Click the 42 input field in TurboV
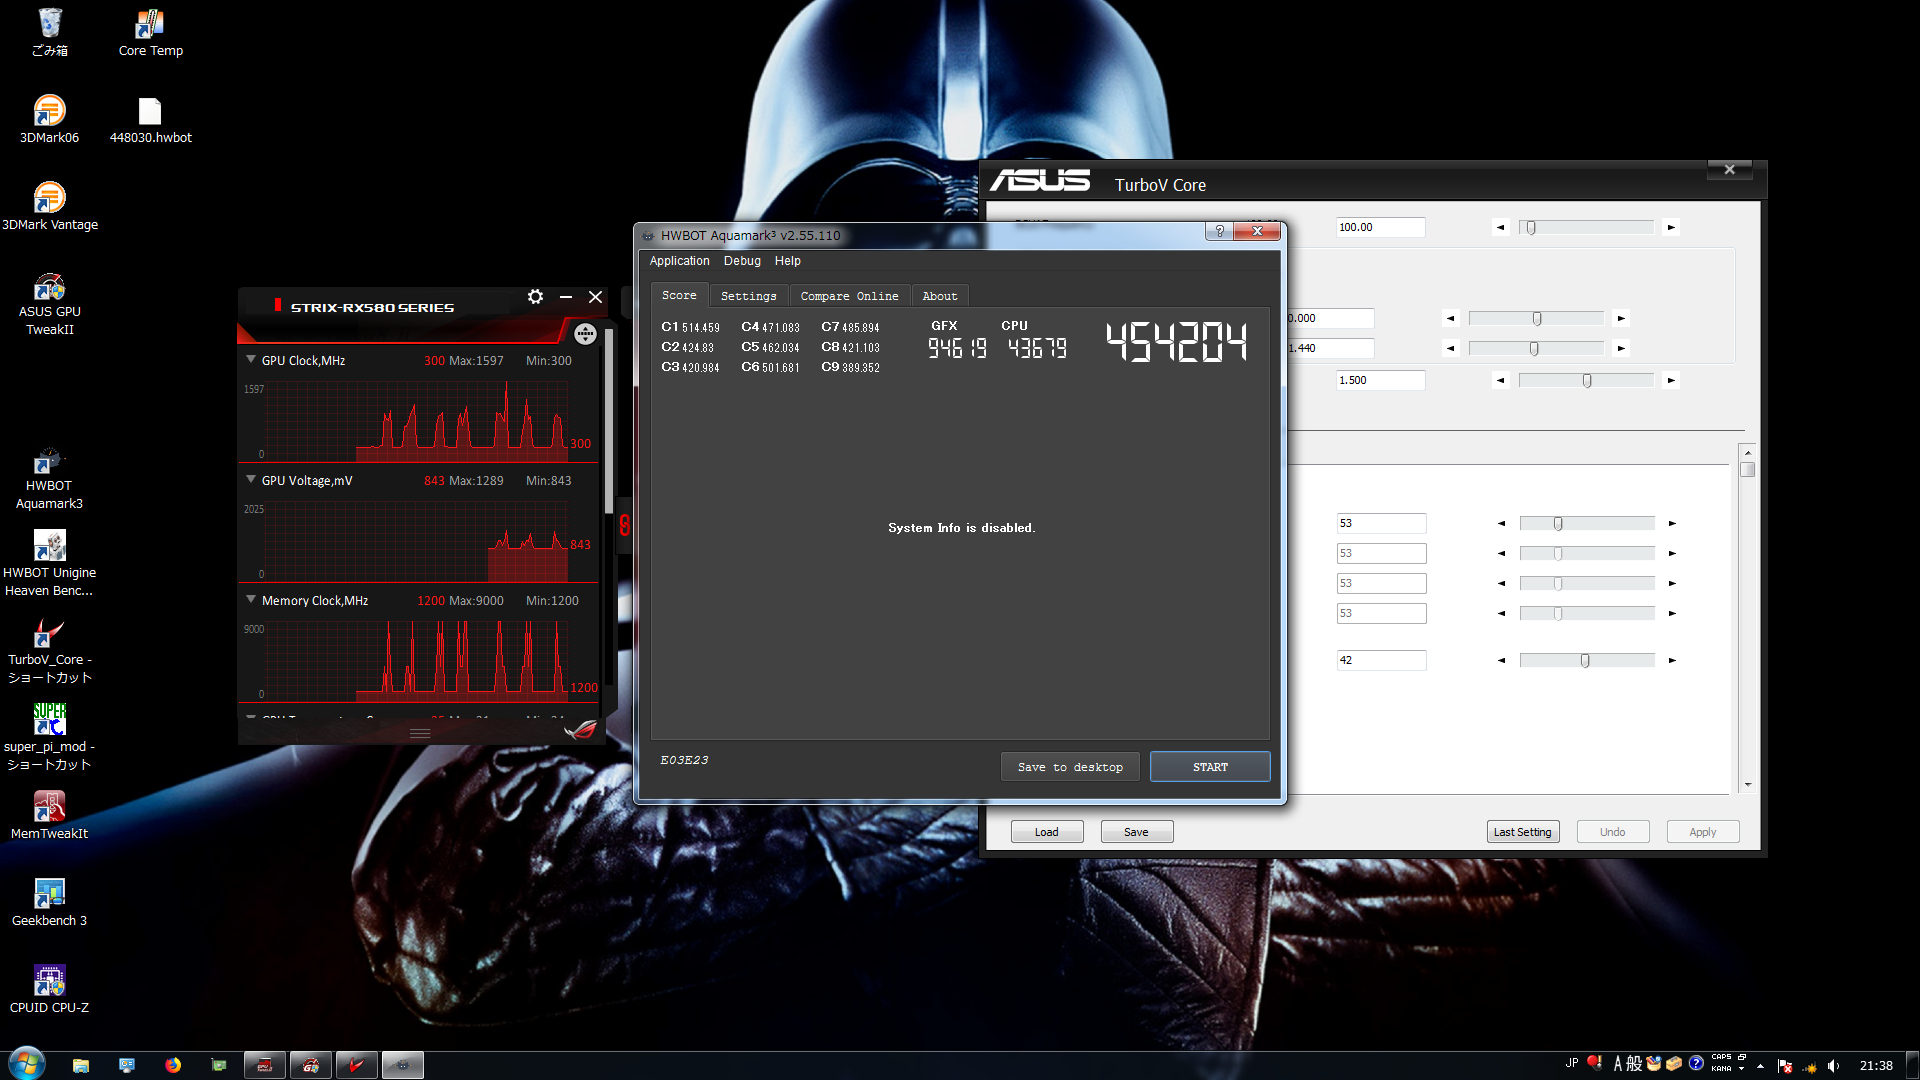The height and width of the screenshot is (1080, 1920). coord(1381,660)
